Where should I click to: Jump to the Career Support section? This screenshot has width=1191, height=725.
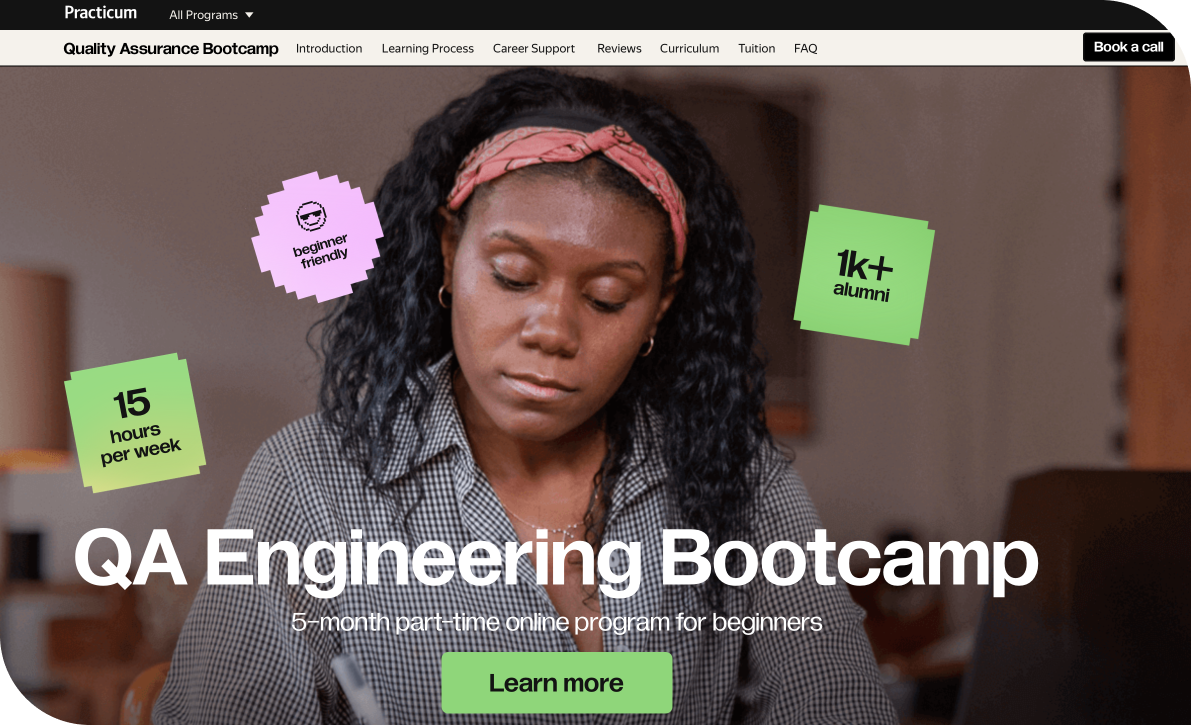pos(534,48)
